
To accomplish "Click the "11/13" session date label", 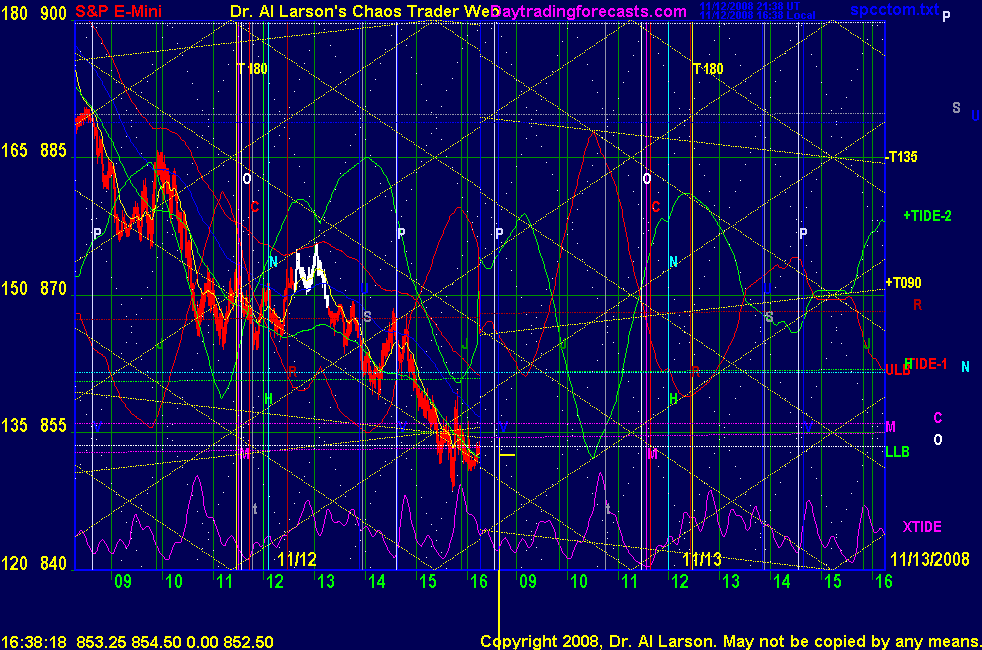I will 701,559.
